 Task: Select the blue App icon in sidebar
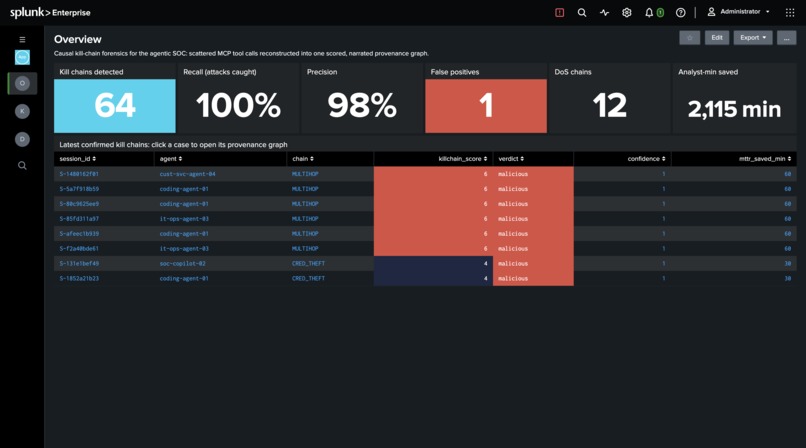click(22, 57)
